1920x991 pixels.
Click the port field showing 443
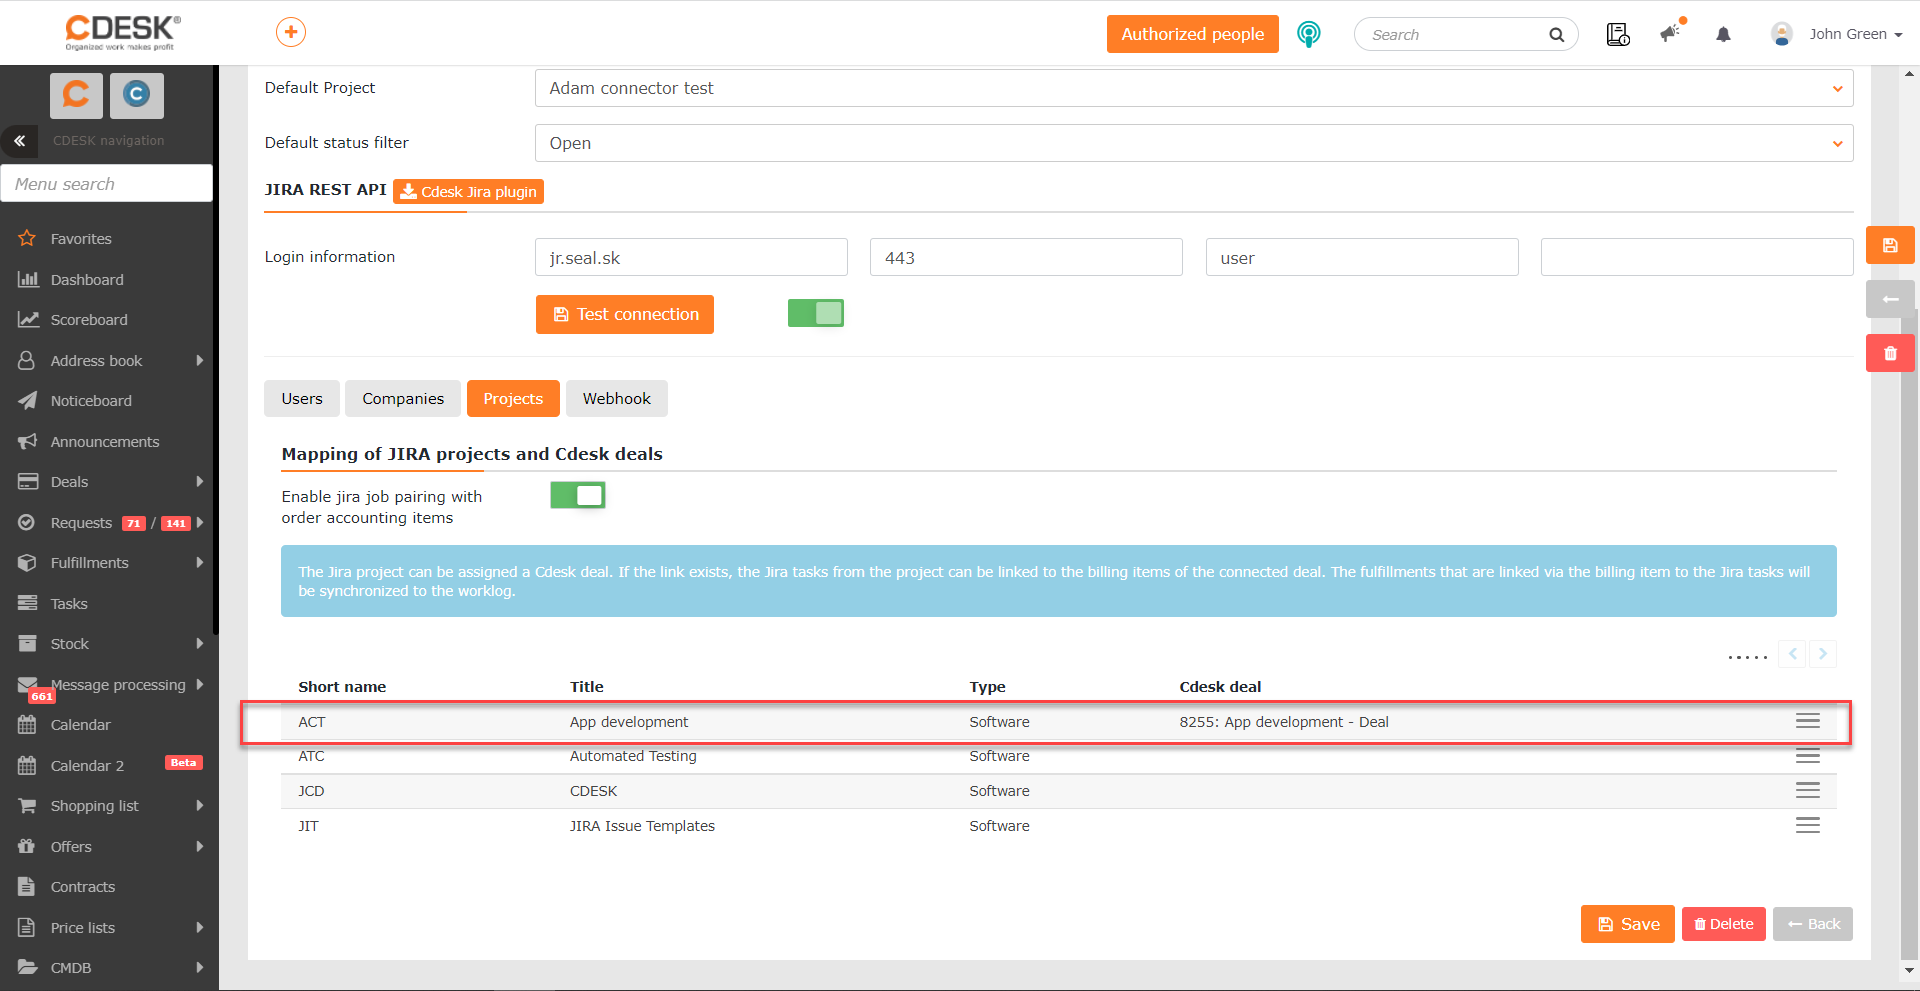click(x=1026, y=257)
